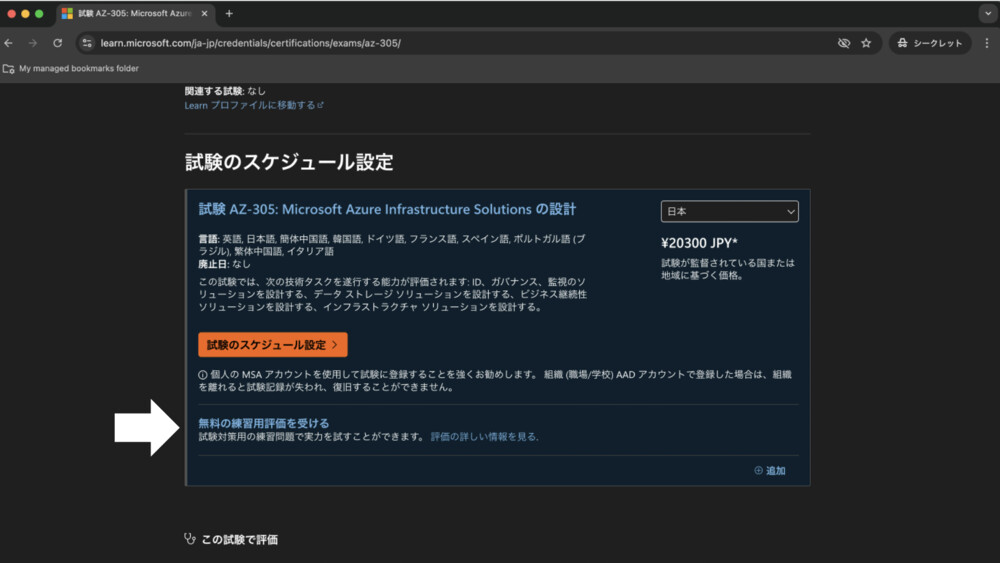The width and height of the screenshot is (1000, 563).
Task: Click the browser forward arrow
Action: [33, 43]
